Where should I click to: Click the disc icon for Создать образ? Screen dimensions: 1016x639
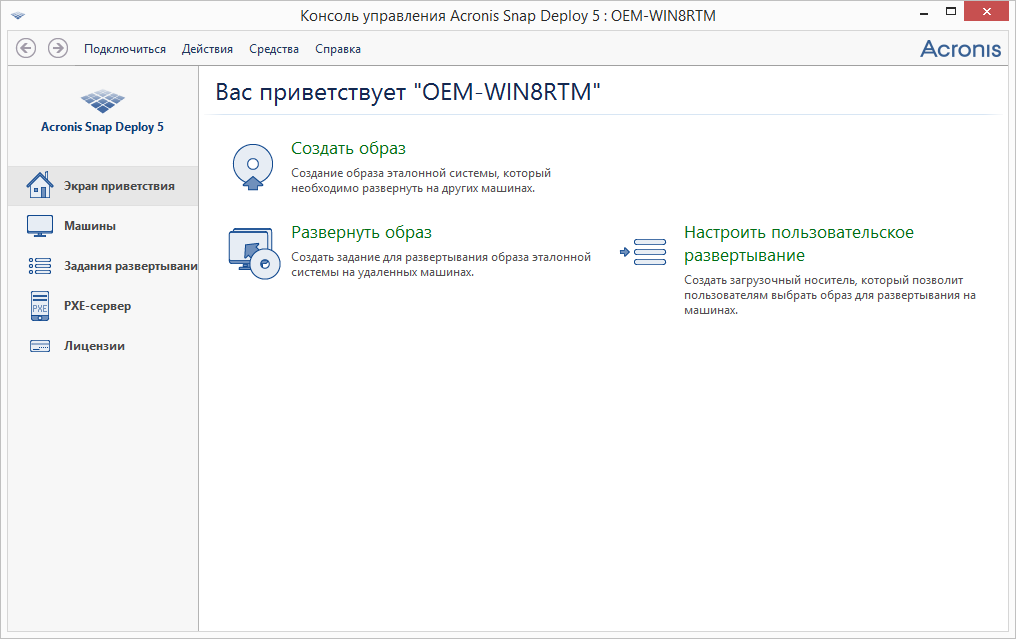(253, 167)
